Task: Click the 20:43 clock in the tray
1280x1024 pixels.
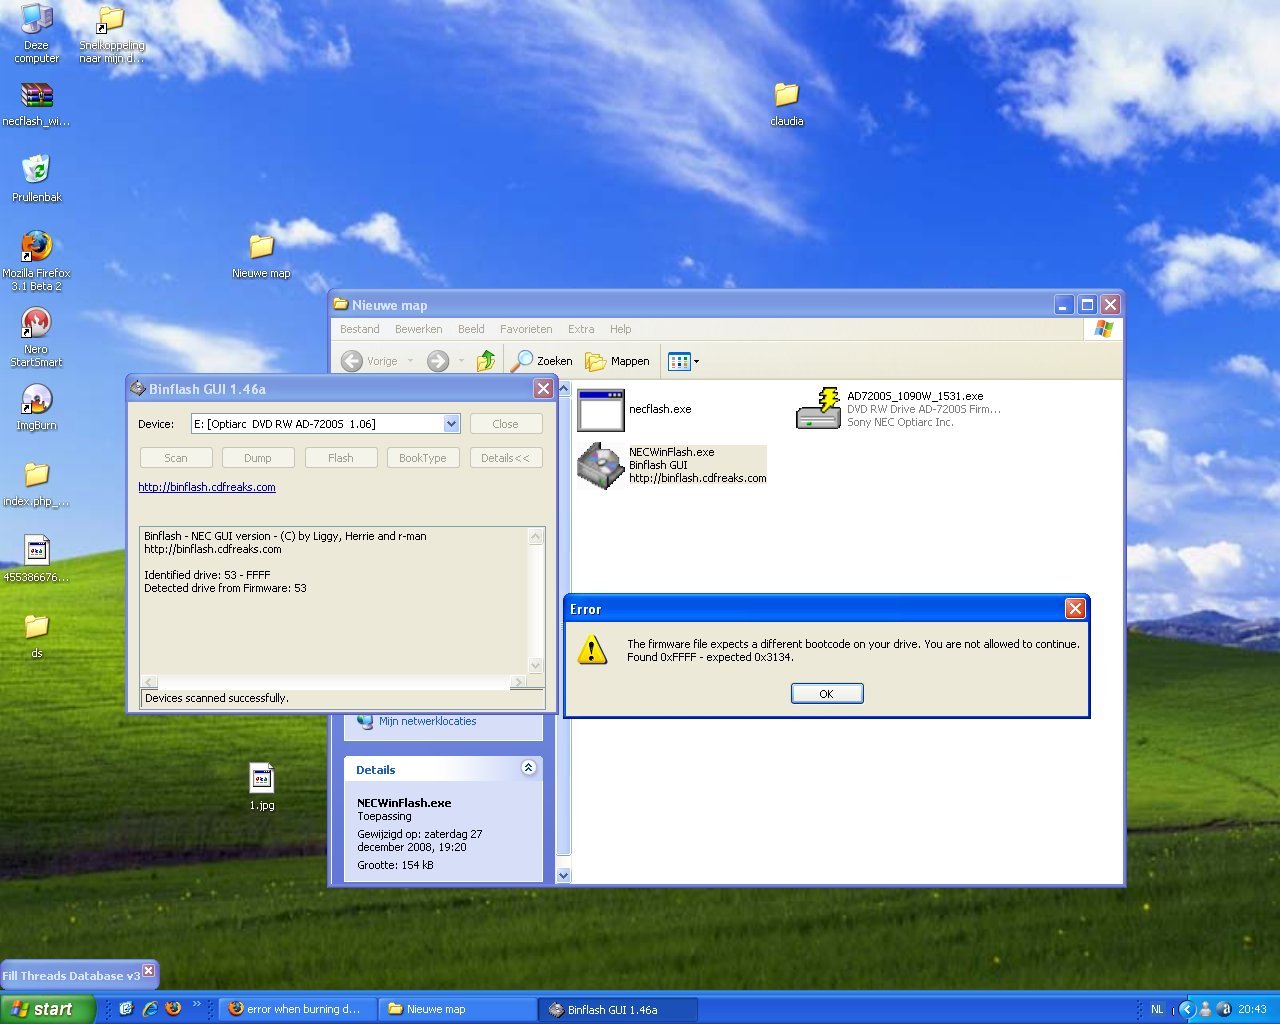Action: [1252, 1009]
